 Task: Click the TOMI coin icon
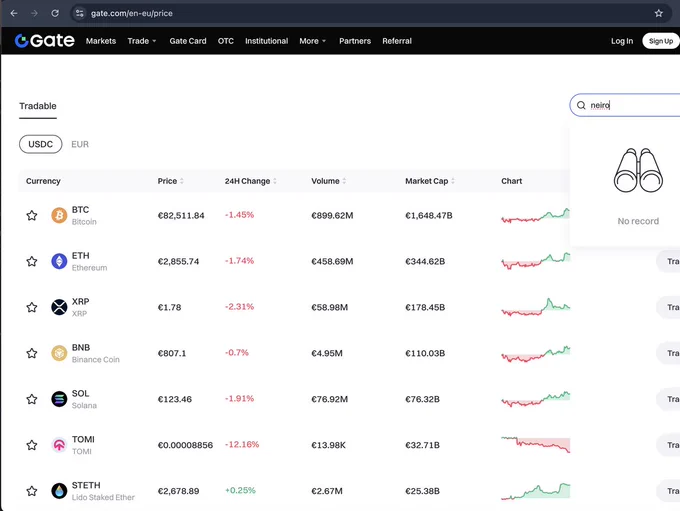point(59,445)
